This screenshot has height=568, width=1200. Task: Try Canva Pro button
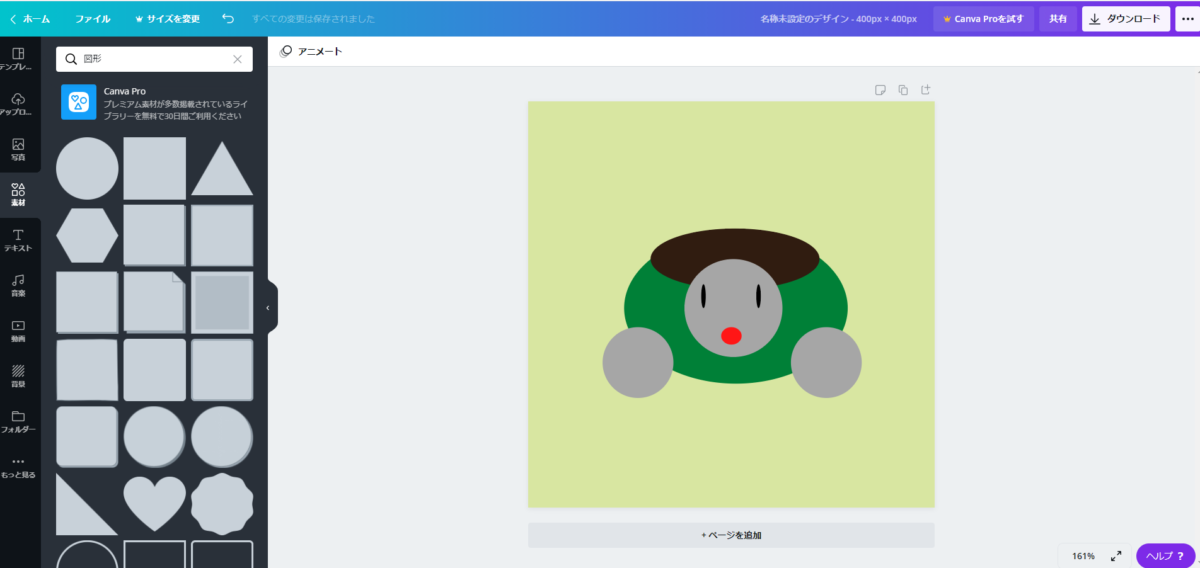[x=984, y=18]
